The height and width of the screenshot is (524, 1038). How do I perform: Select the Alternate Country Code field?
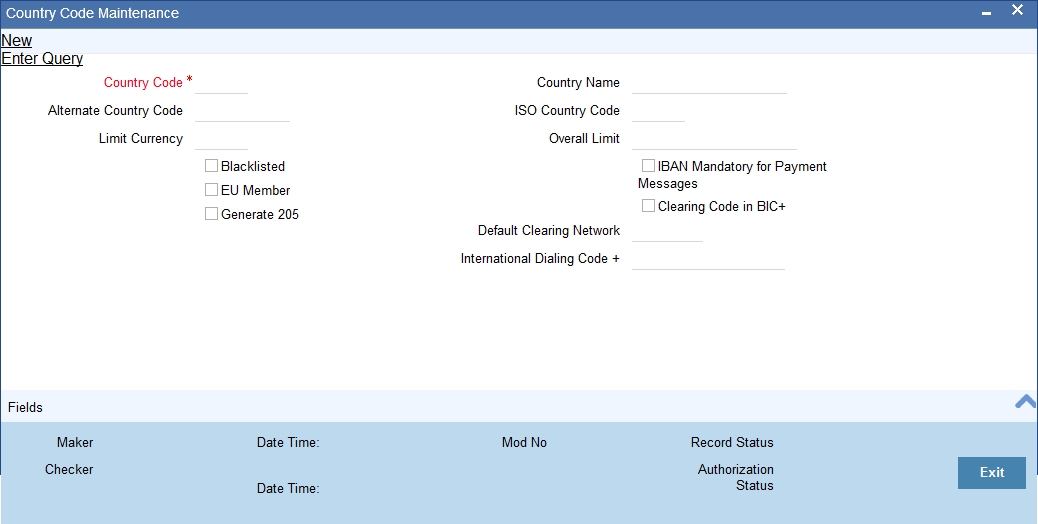click(242, 110)
